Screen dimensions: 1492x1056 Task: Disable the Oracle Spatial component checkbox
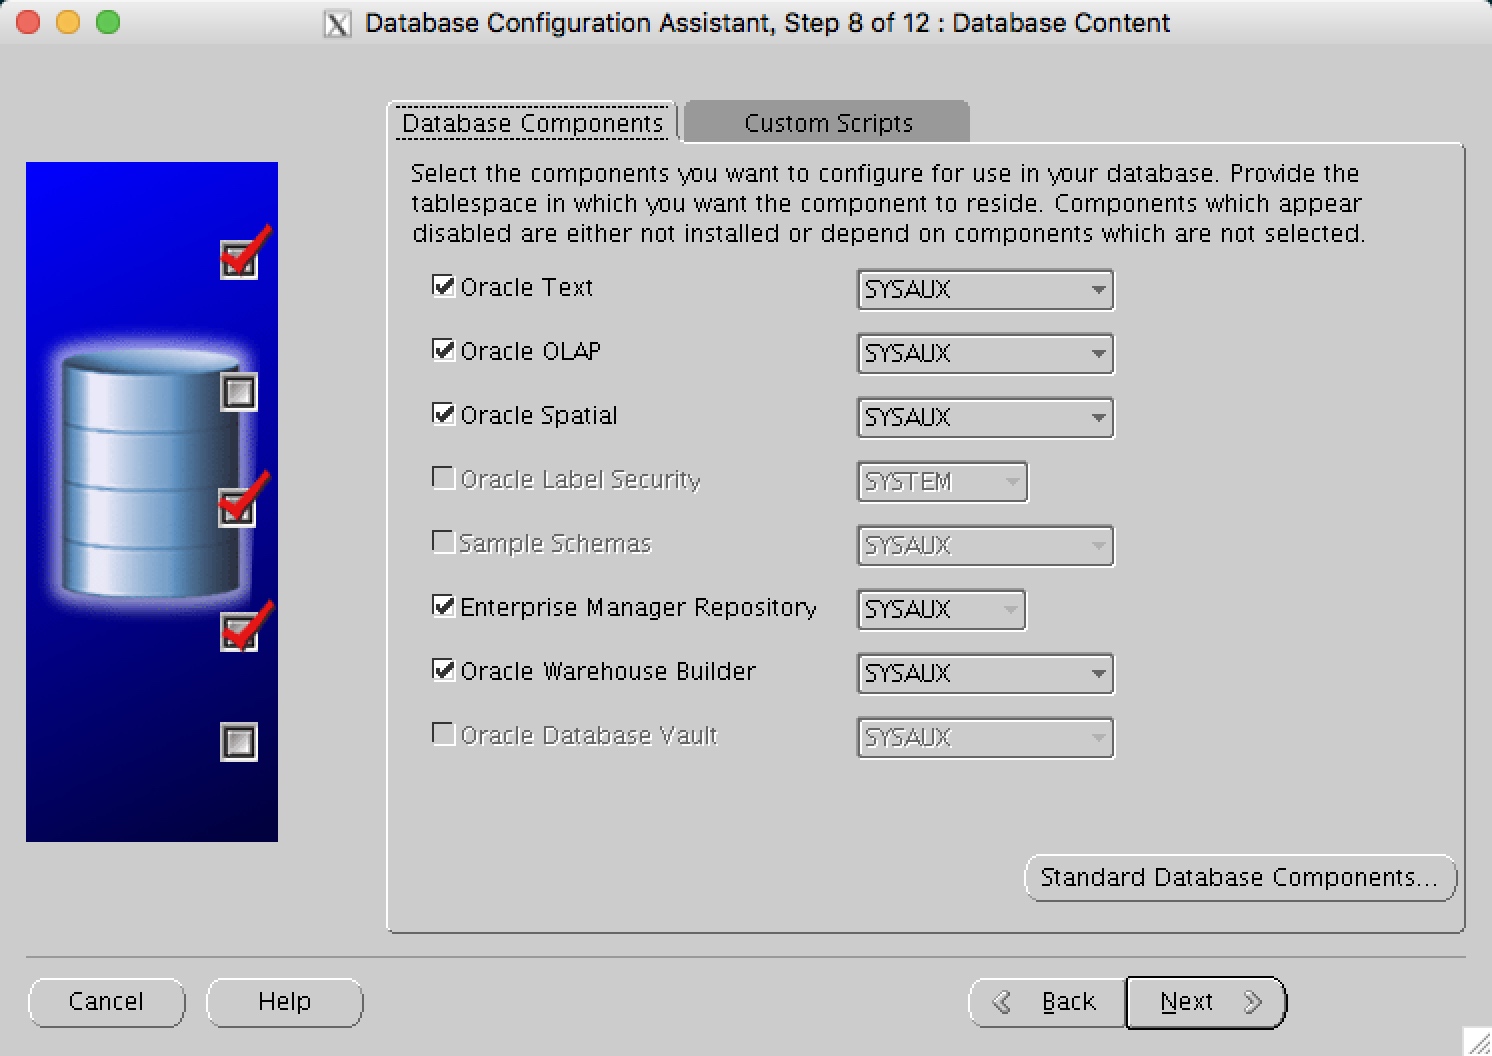tap(443, 414)
